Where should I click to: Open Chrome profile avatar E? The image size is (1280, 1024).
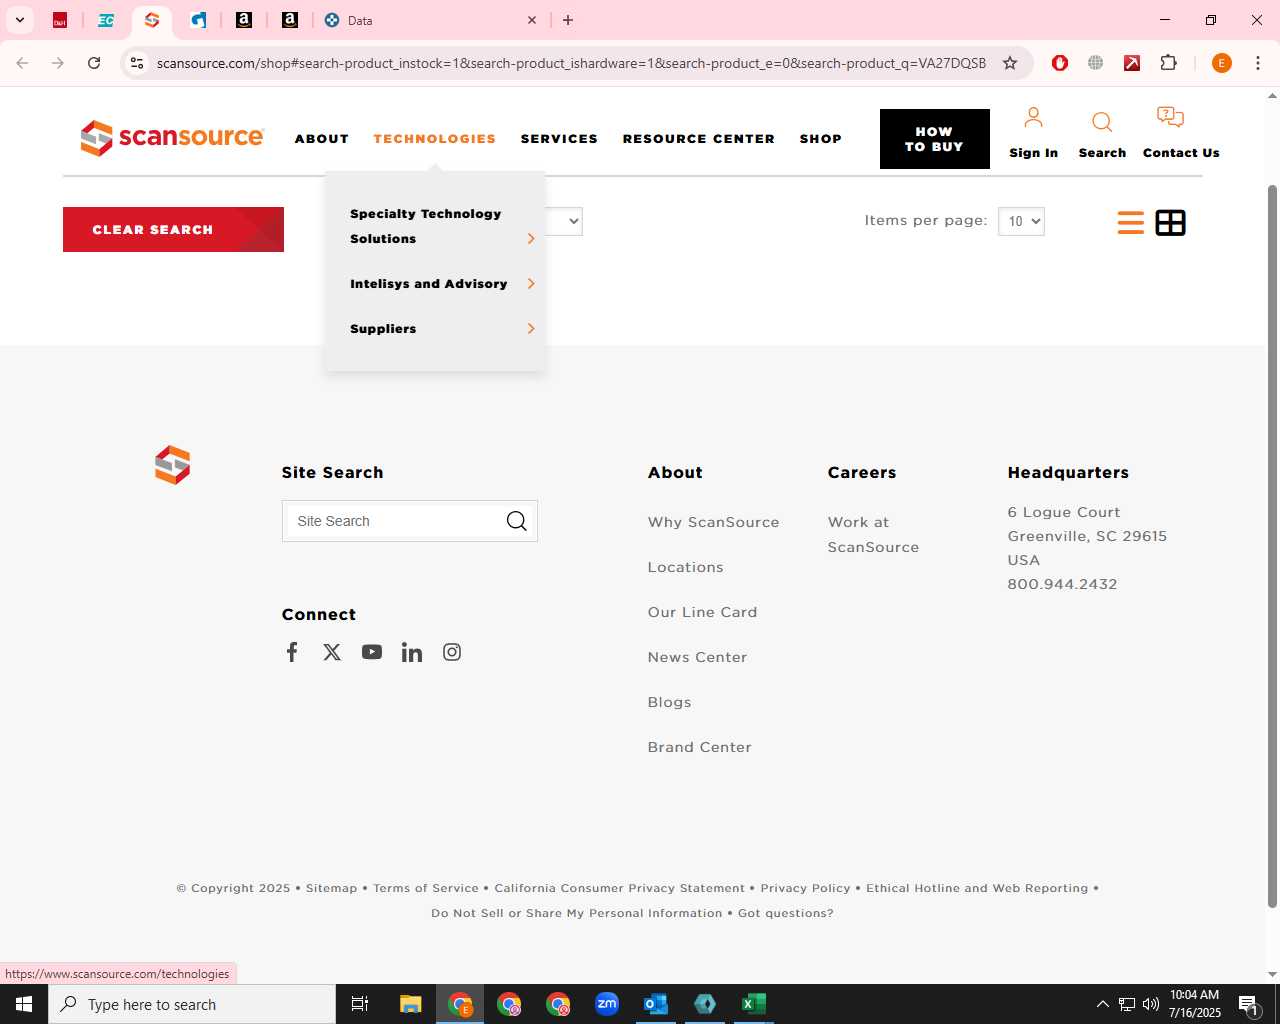tap(1221, 63)
